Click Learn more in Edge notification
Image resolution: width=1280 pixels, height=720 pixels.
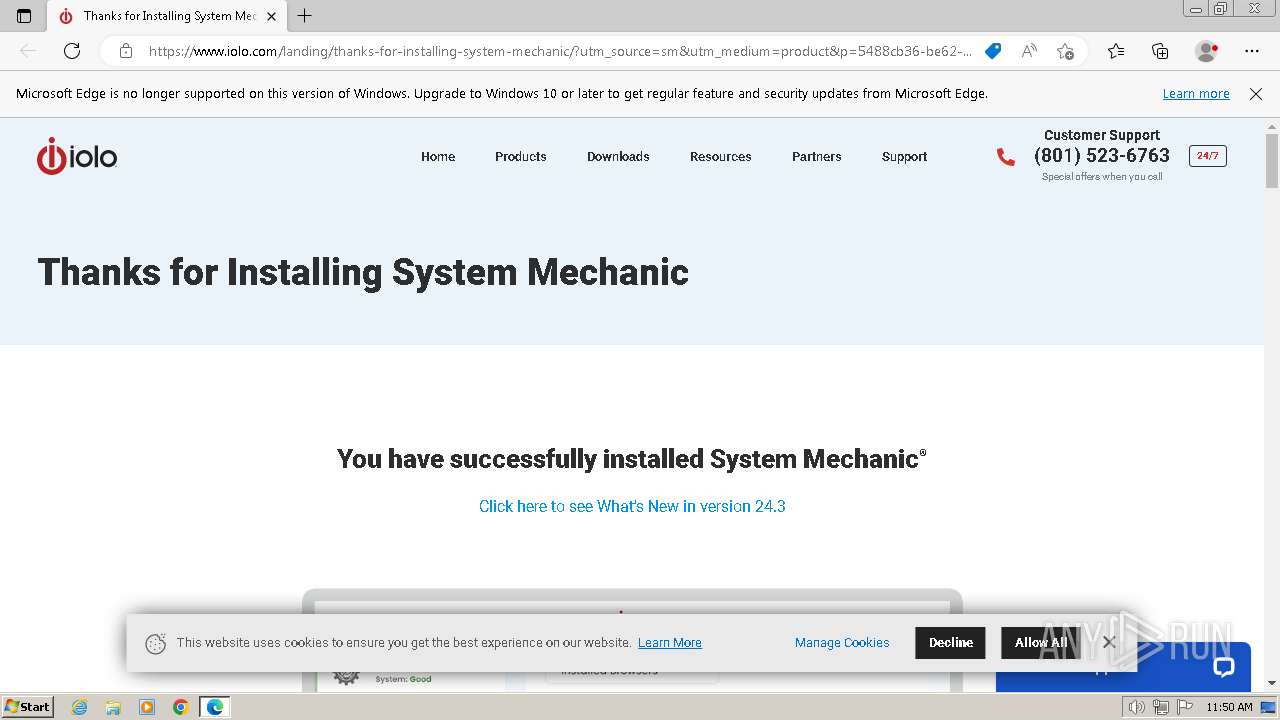1196,94
